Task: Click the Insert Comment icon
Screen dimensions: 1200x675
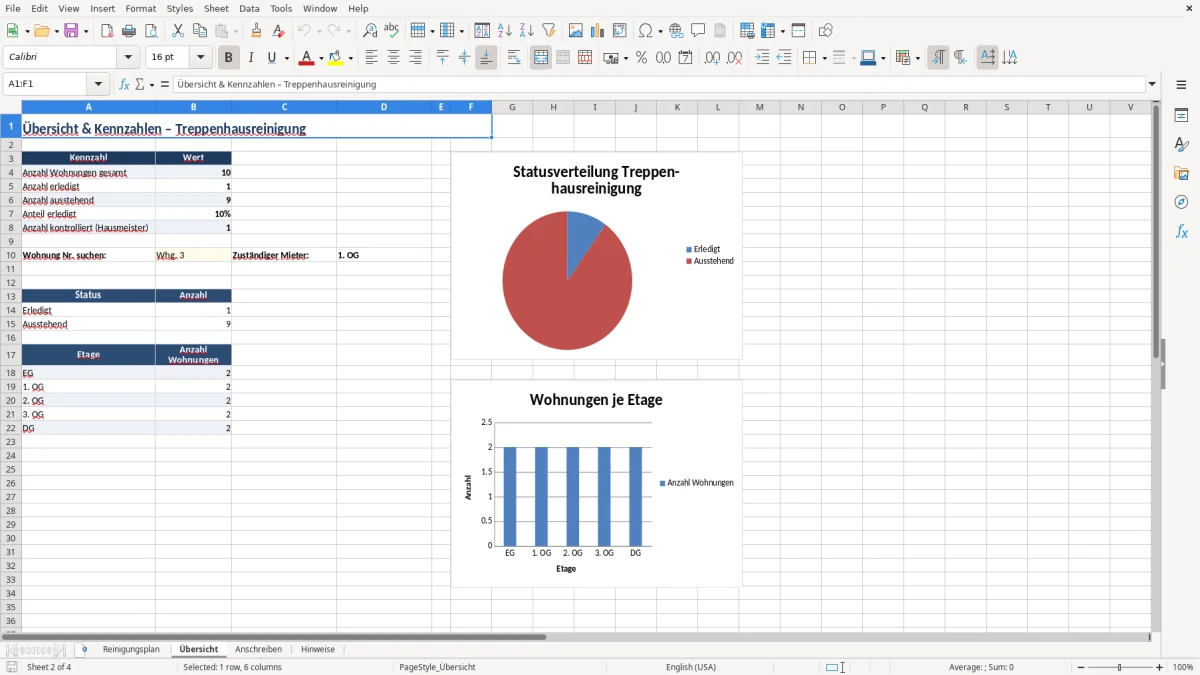Action: 698,31
